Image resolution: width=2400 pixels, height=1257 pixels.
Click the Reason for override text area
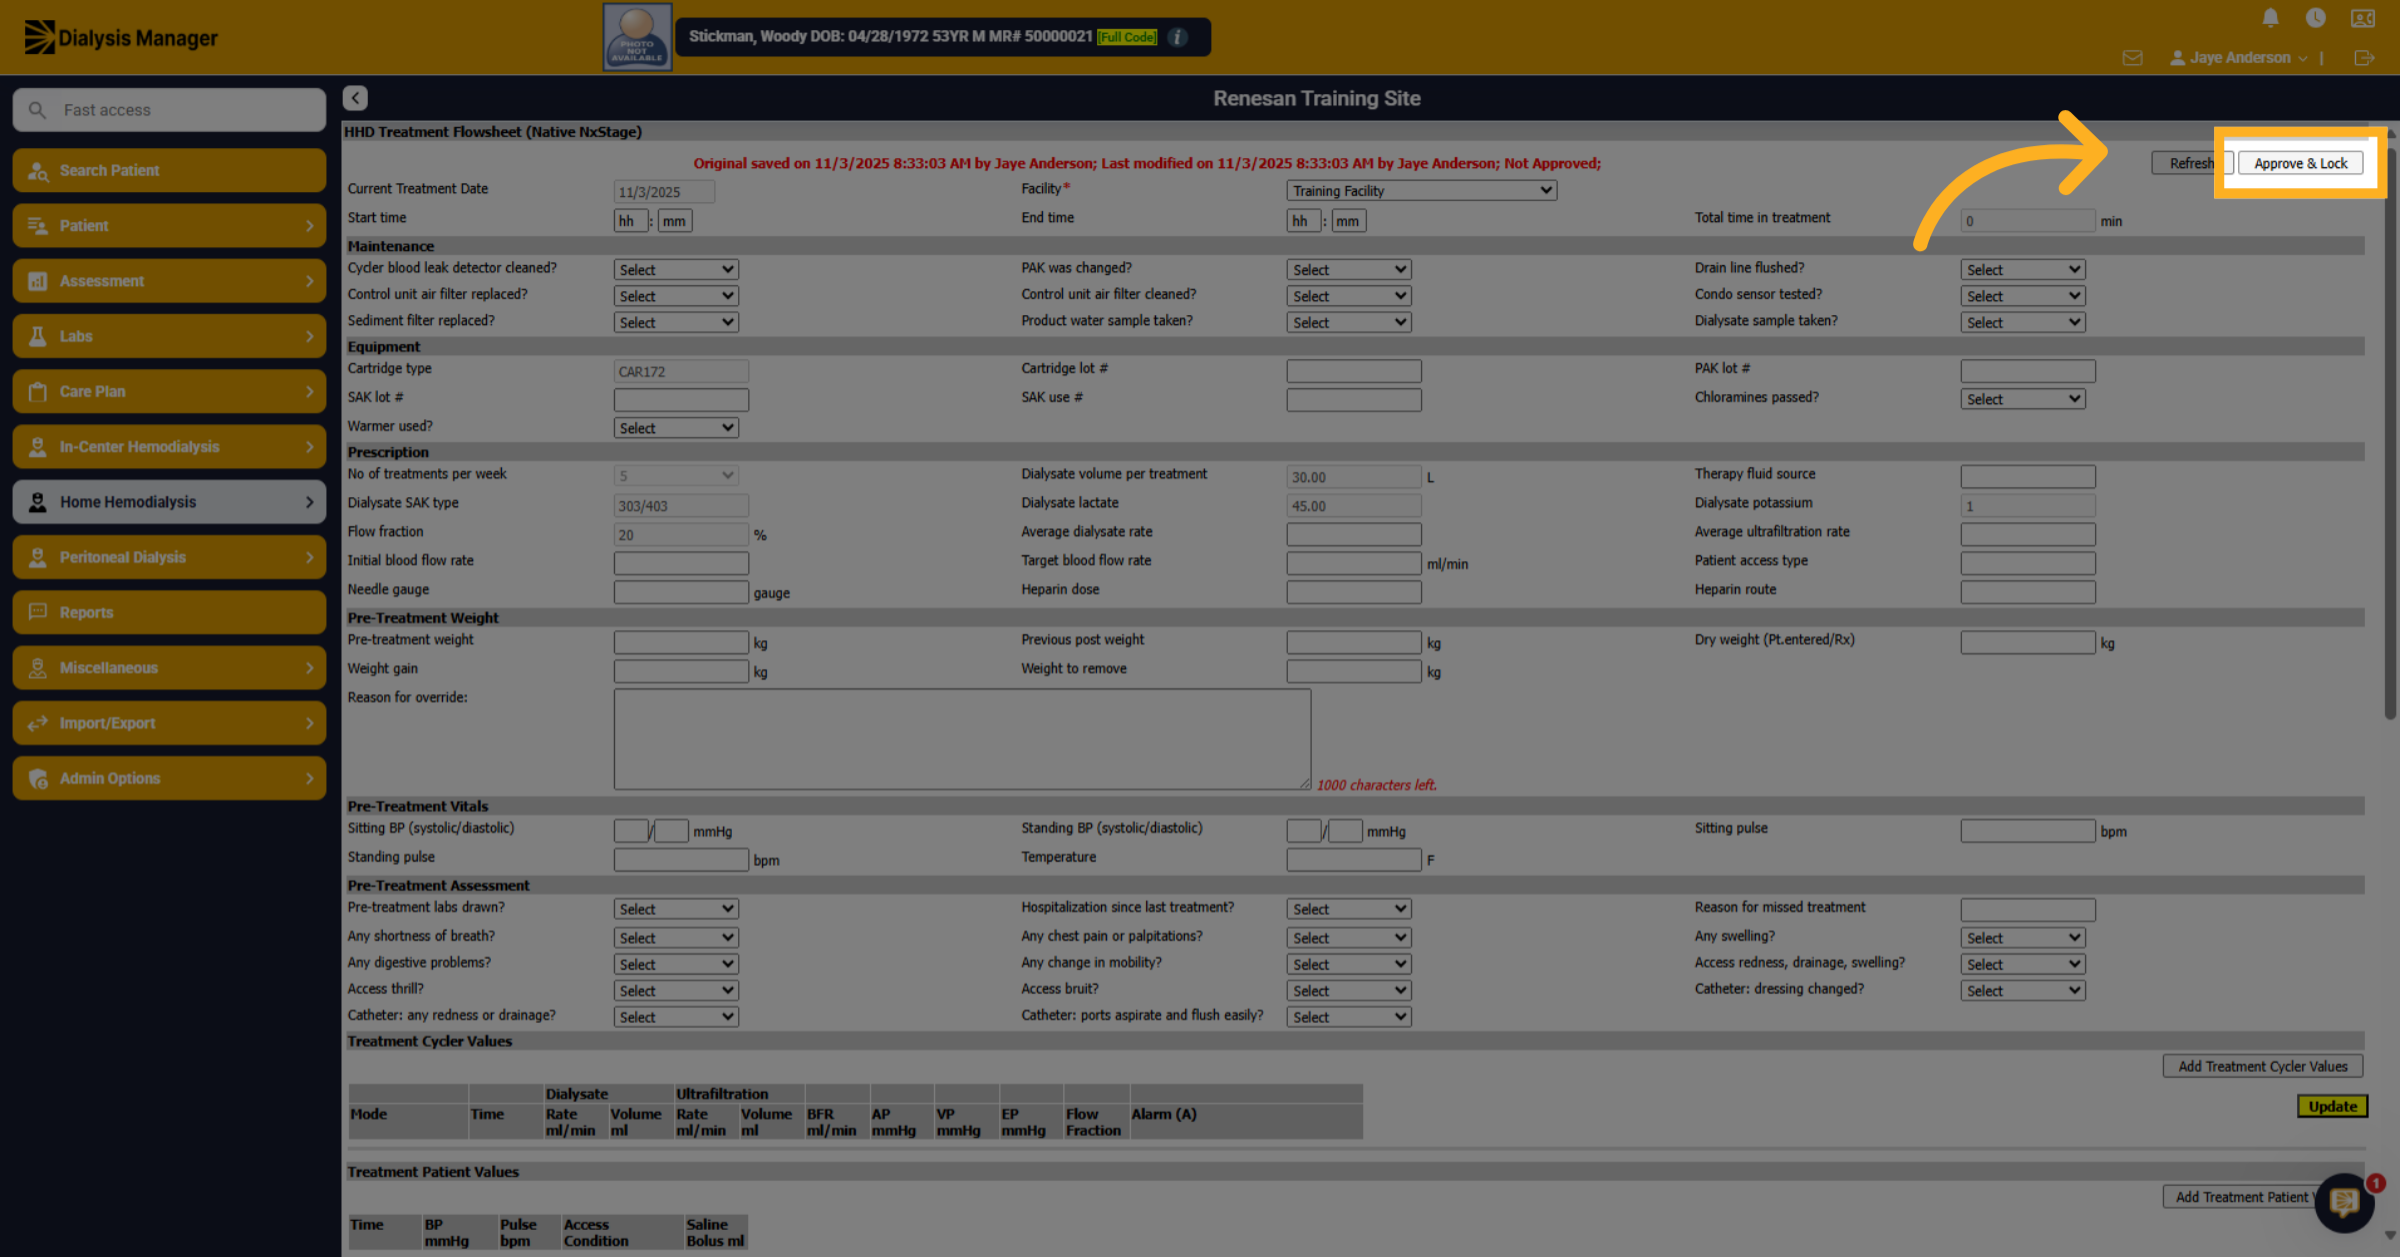pos(962,739)
